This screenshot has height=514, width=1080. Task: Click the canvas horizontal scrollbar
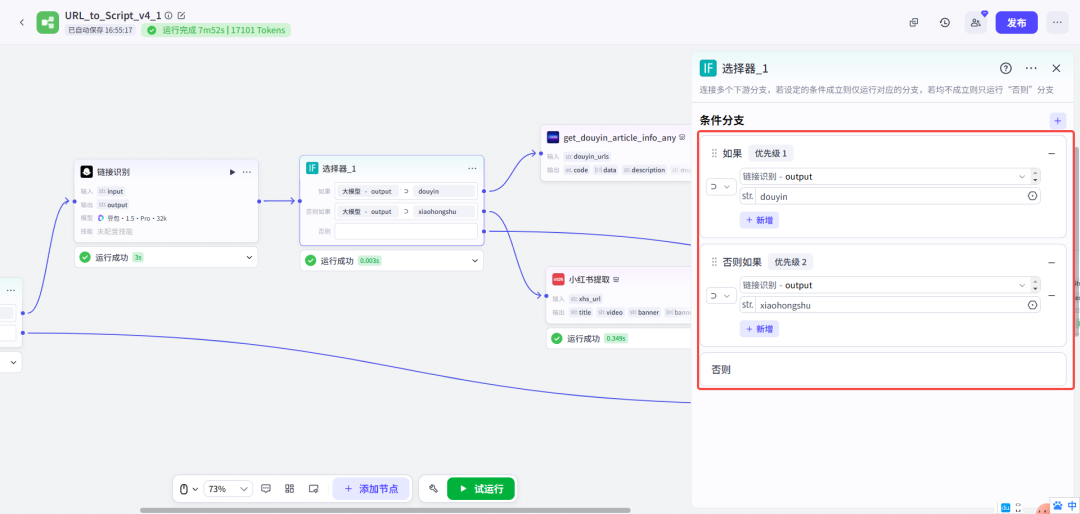pyautogui.click(x=385, y=511)
